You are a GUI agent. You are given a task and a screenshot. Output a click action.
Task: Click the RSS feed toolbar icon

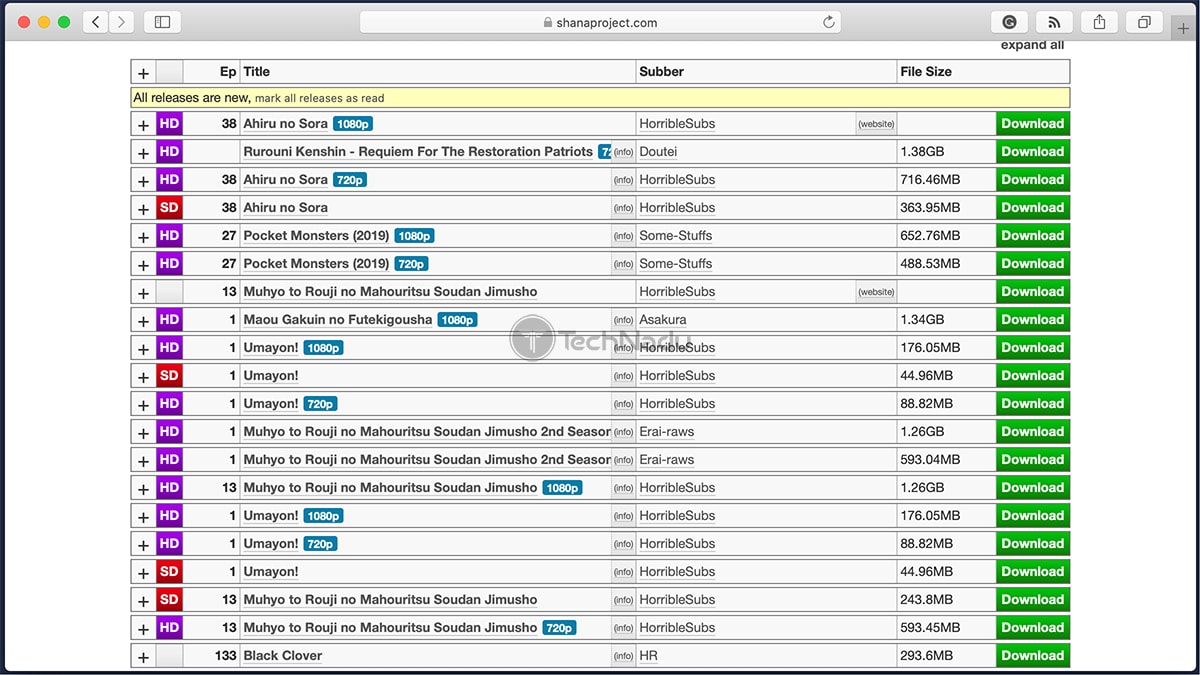1054,22
